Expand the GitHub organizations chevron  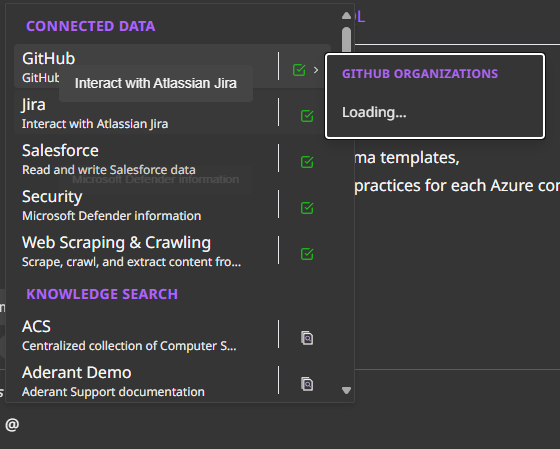tap(316, 70)
